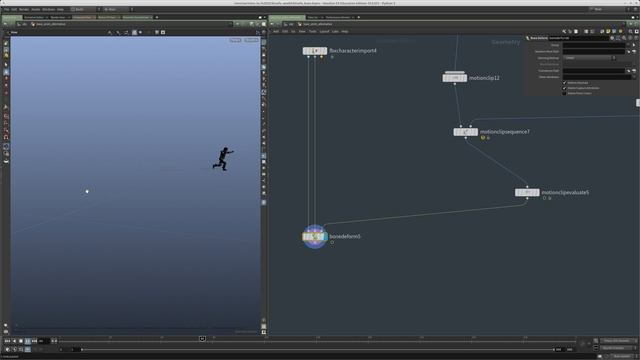This screenshot has height=360, width=640.
Task: Click the Group input field
Action: tap(594, 45)
